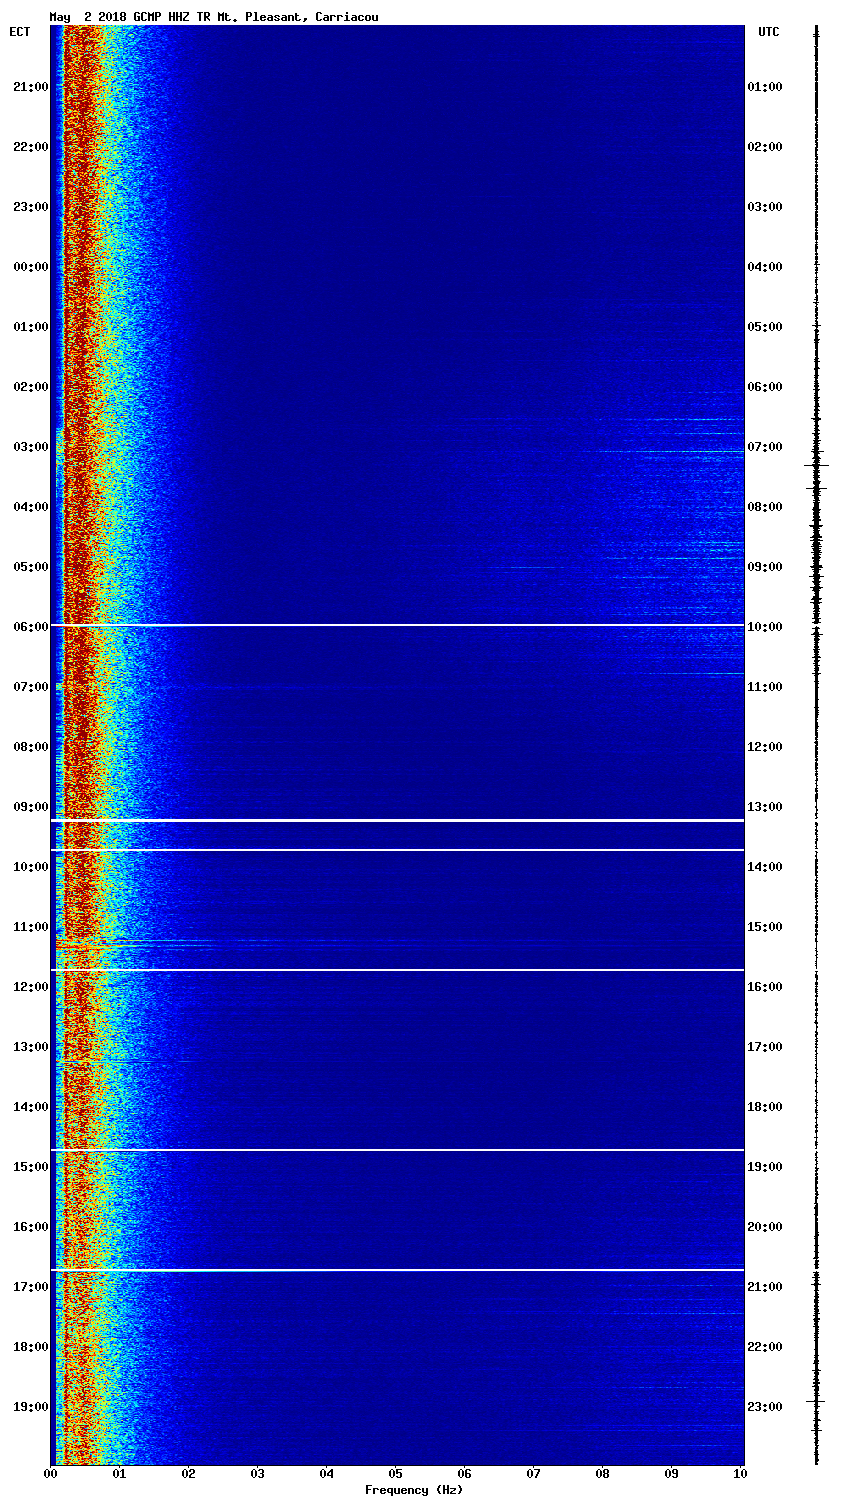The height and width of the screenshot is (1500, 852).
Task: Click the spectrogram title 'GCMP HHZ TR Mt. Pleasant, Carriacou'
Action: tap(256, 17)
